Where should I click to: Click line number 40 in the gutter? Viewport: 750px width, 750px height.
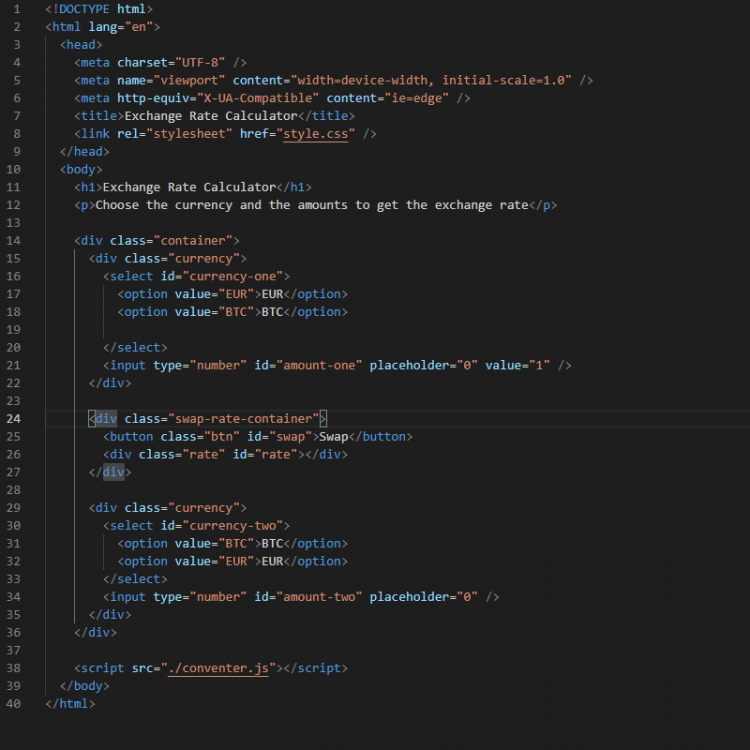click(13, 704)
